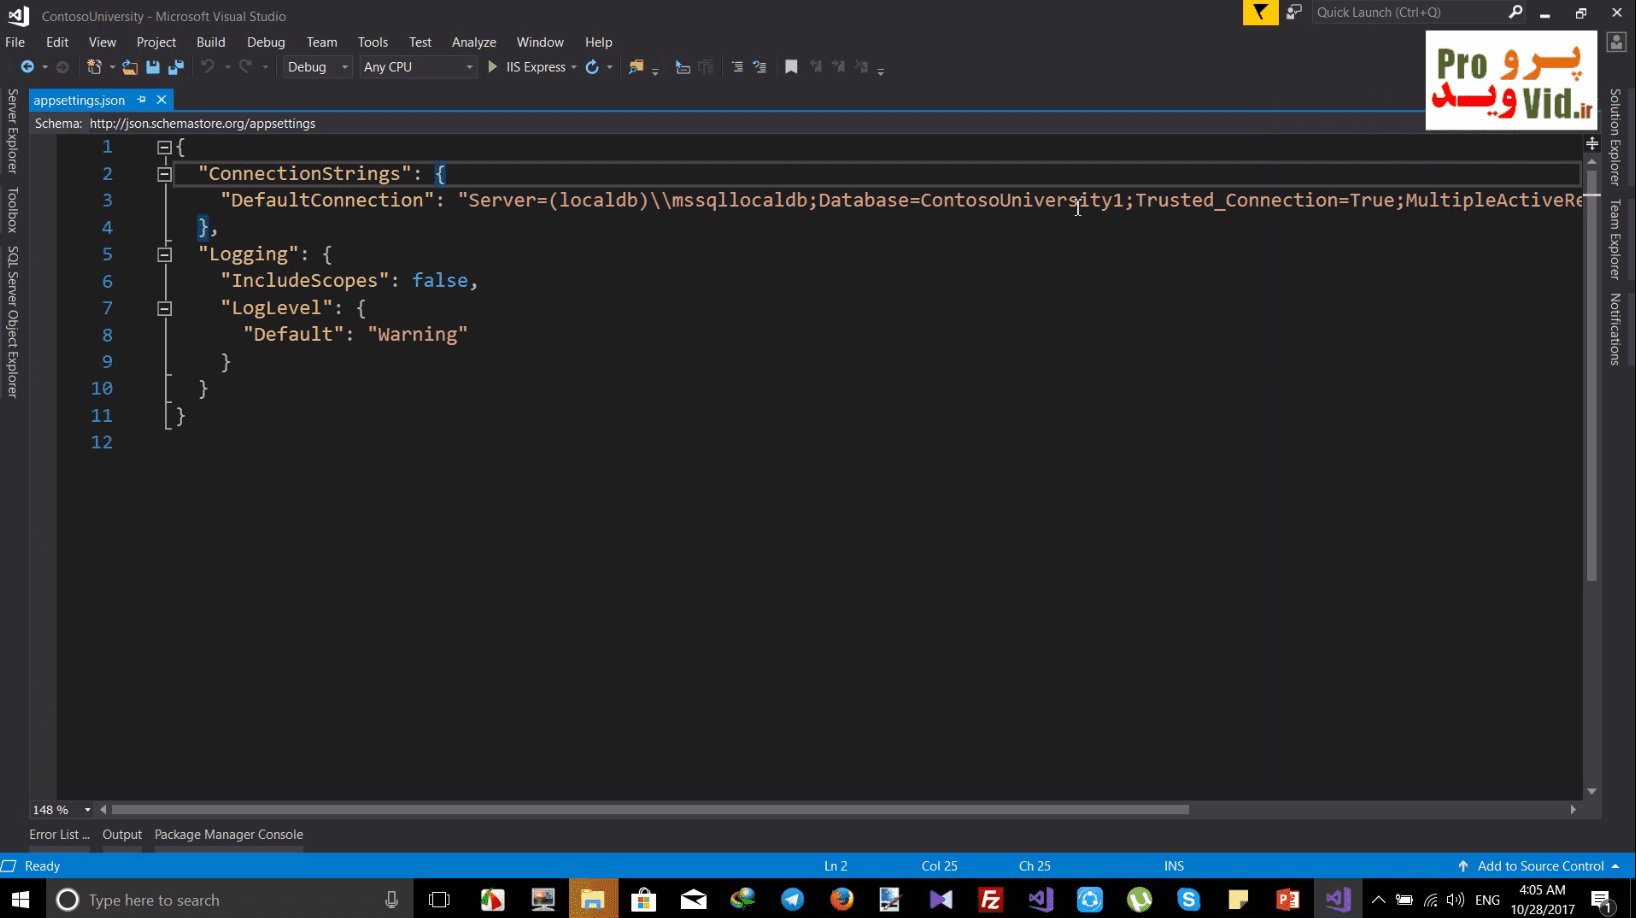Click the Find in Files icon
Screen dimensions: 1636x918
636,67
